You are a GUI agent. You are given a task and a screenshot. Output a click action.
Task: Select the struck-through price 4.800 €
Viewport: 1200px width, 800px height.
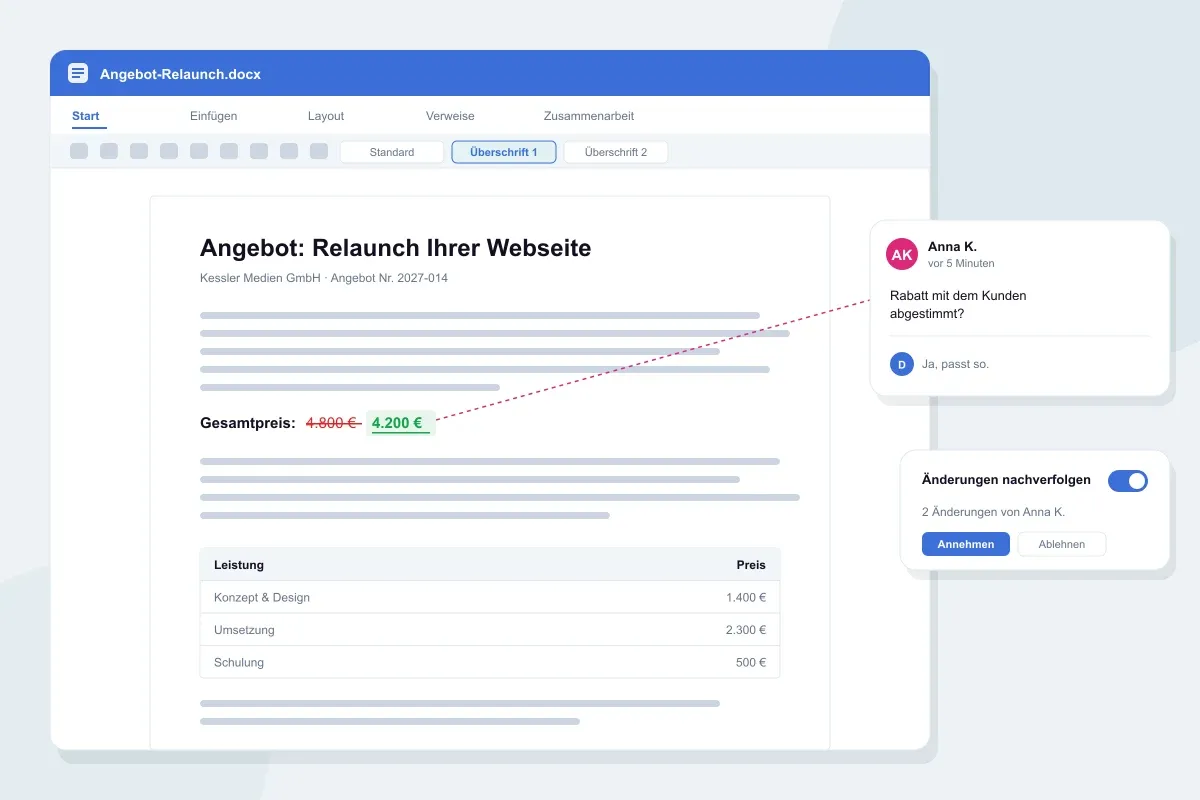point(333,423)
